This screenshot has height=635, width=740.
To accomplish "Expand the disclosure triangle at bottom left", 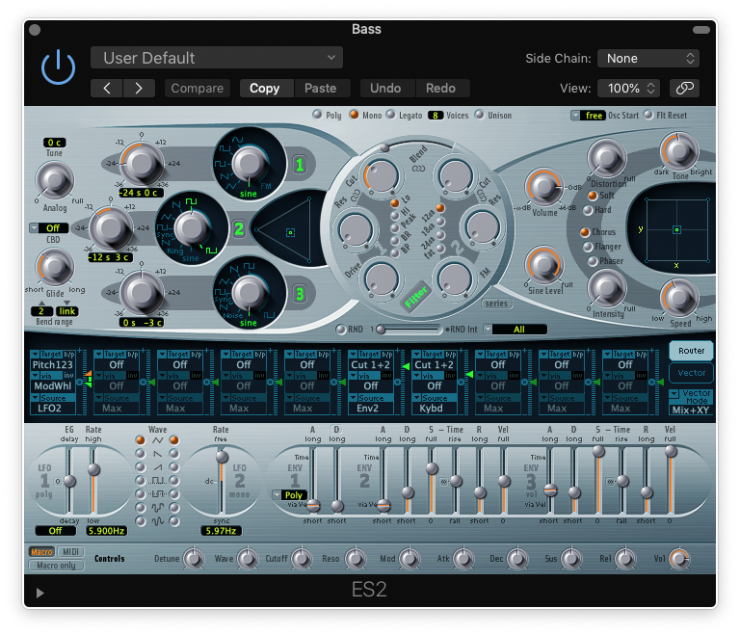I will tap(40, 592).
